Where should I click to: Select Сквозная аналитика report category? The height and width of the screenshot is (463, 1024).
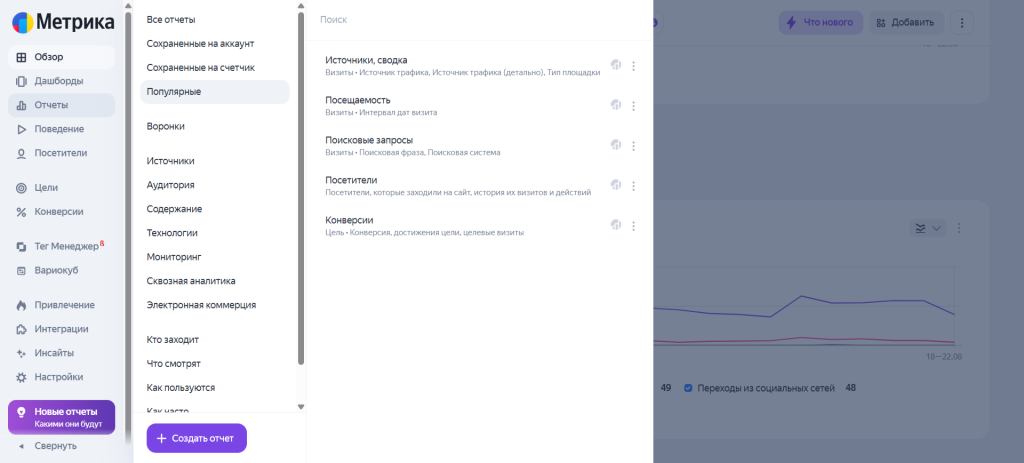click(x=196, y=281)
